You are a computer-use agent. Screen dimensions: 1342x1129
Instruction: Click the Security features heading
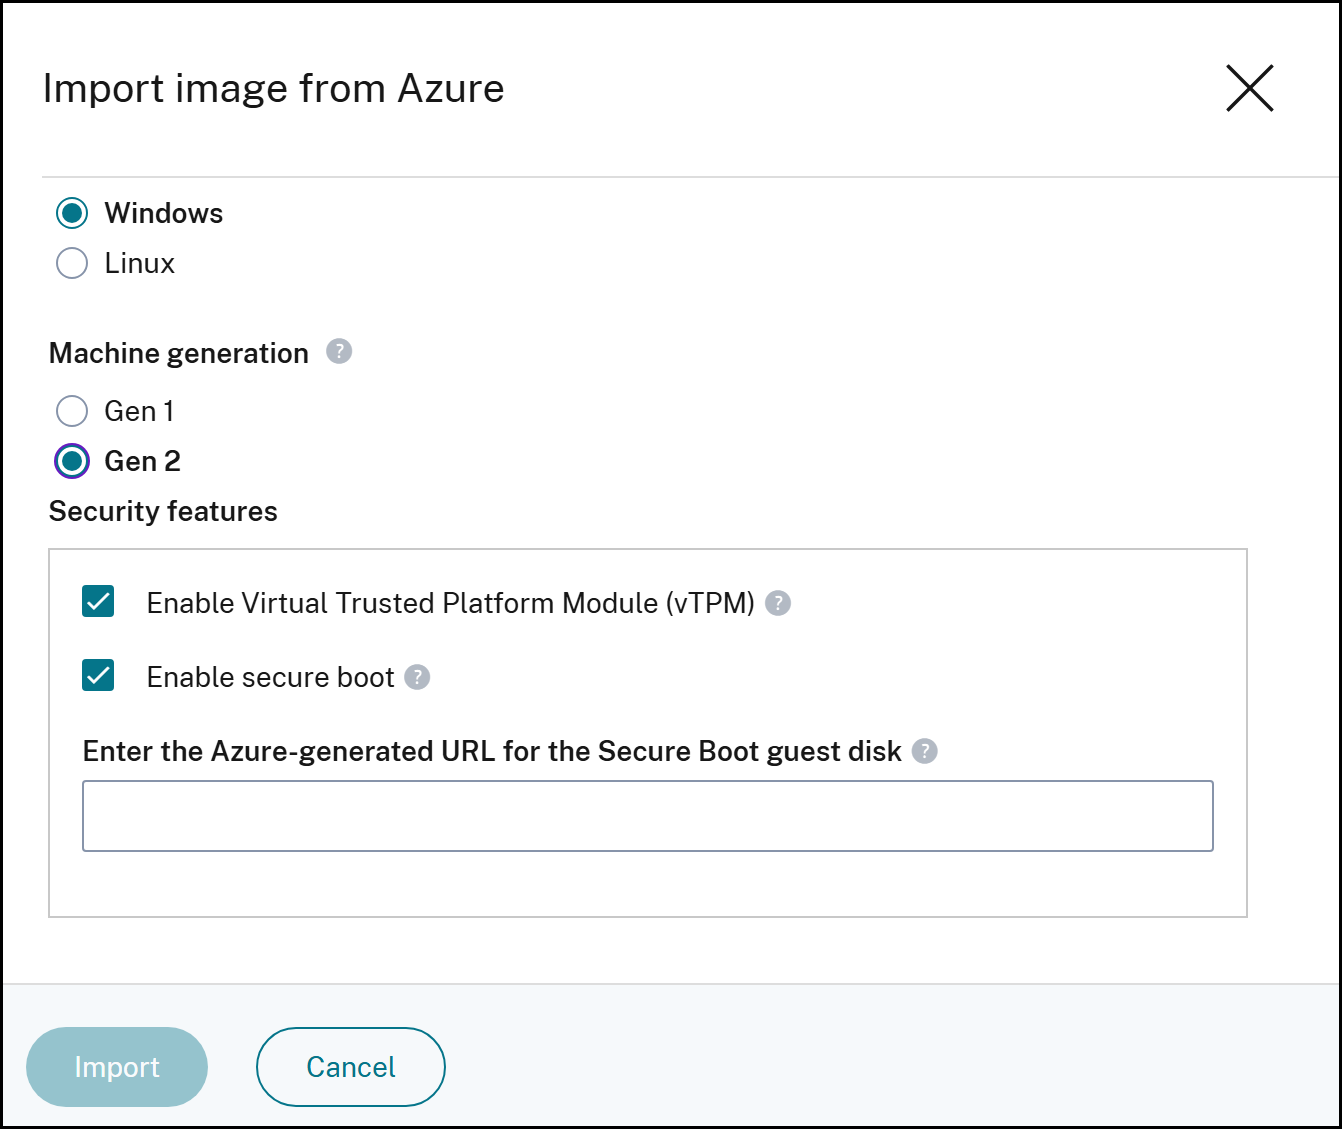(163, 511)
